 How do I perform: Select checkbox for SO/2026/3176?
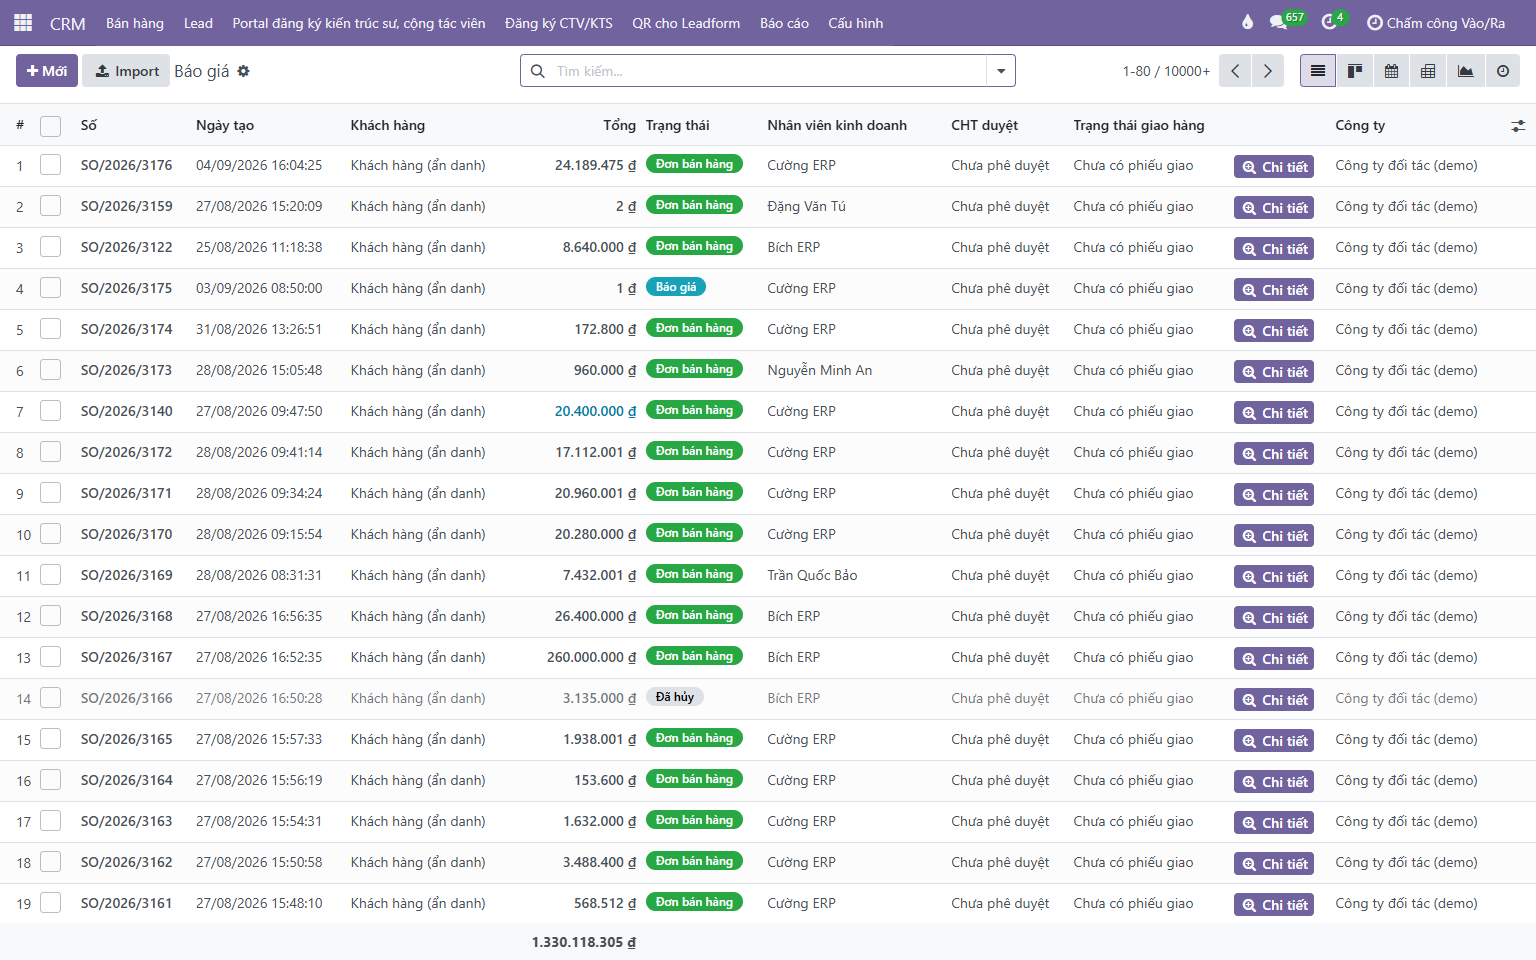click(x=50, y=165)
